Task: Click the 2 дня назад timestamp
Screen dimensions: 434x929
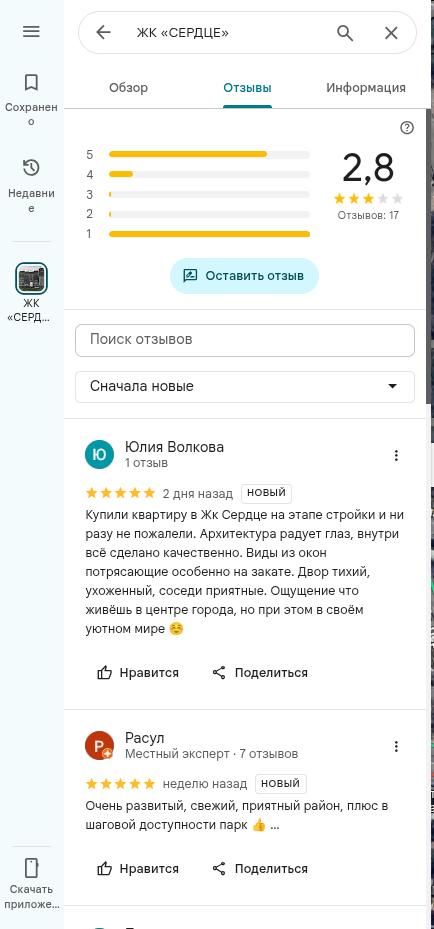Action: (196, 493)
